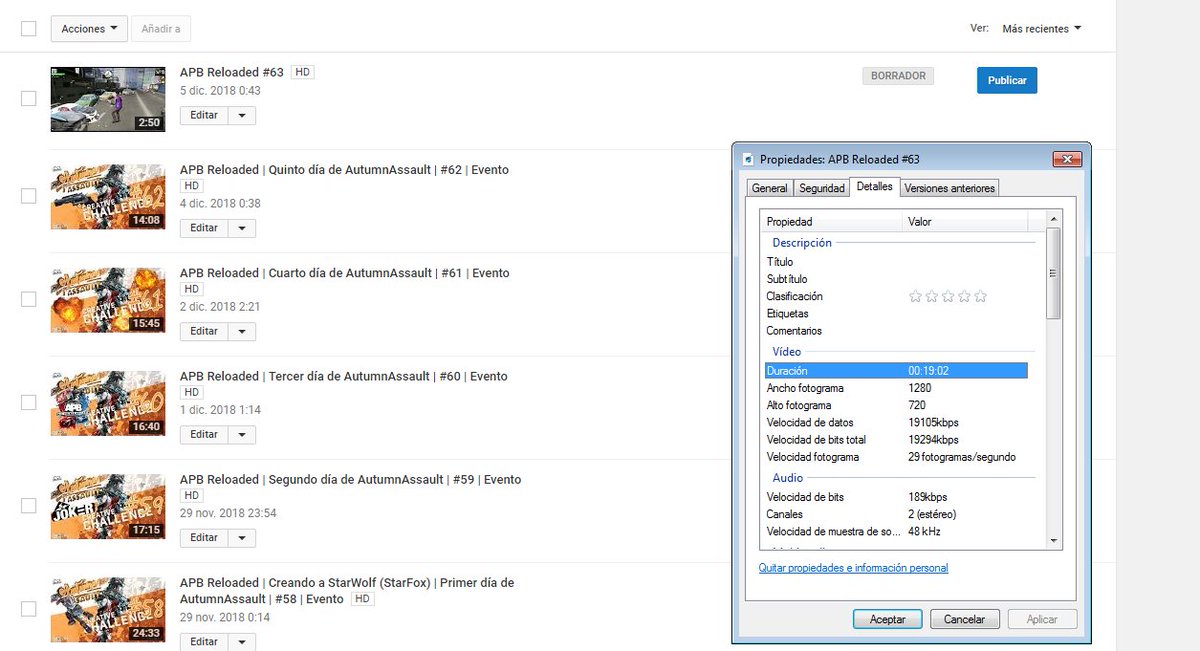Switch to General tab in Propiedades dialog
The width and height of the screenshot is (1200, 651).
pyautogui.click(x=770, y=188)
